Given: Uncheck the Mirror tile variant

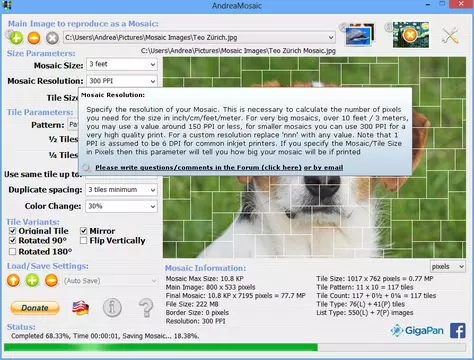Looking at the screenshot, I should click(x=84, y=231).
